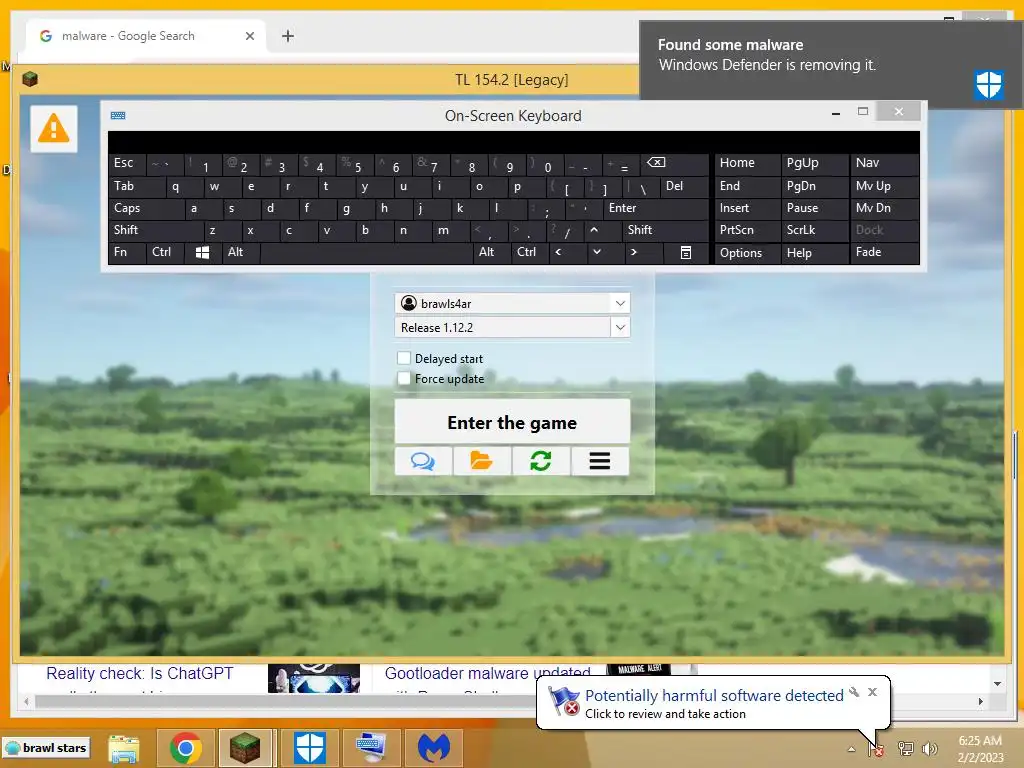This screenshot has width=1024, height=768.
Task: Switch to On-Screen Keyboard taskbar icon
Action: pyautogui.click(x=372, y=748)
